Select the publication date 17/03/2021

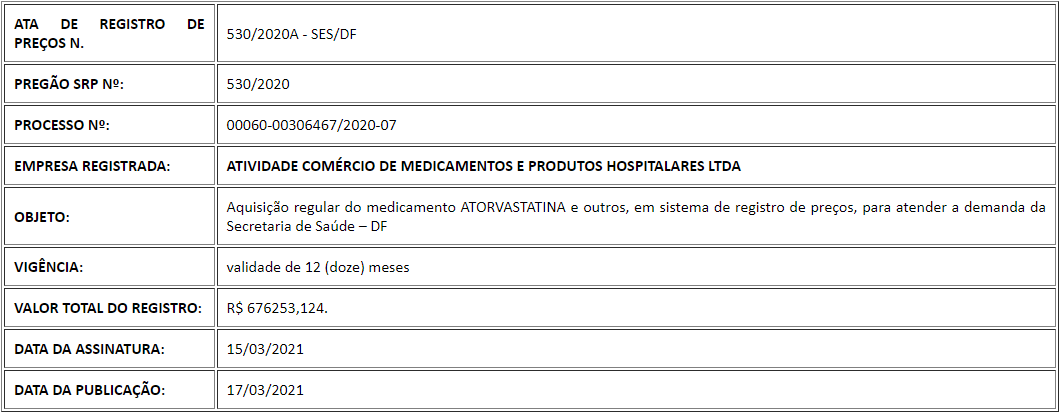(265, 390)
